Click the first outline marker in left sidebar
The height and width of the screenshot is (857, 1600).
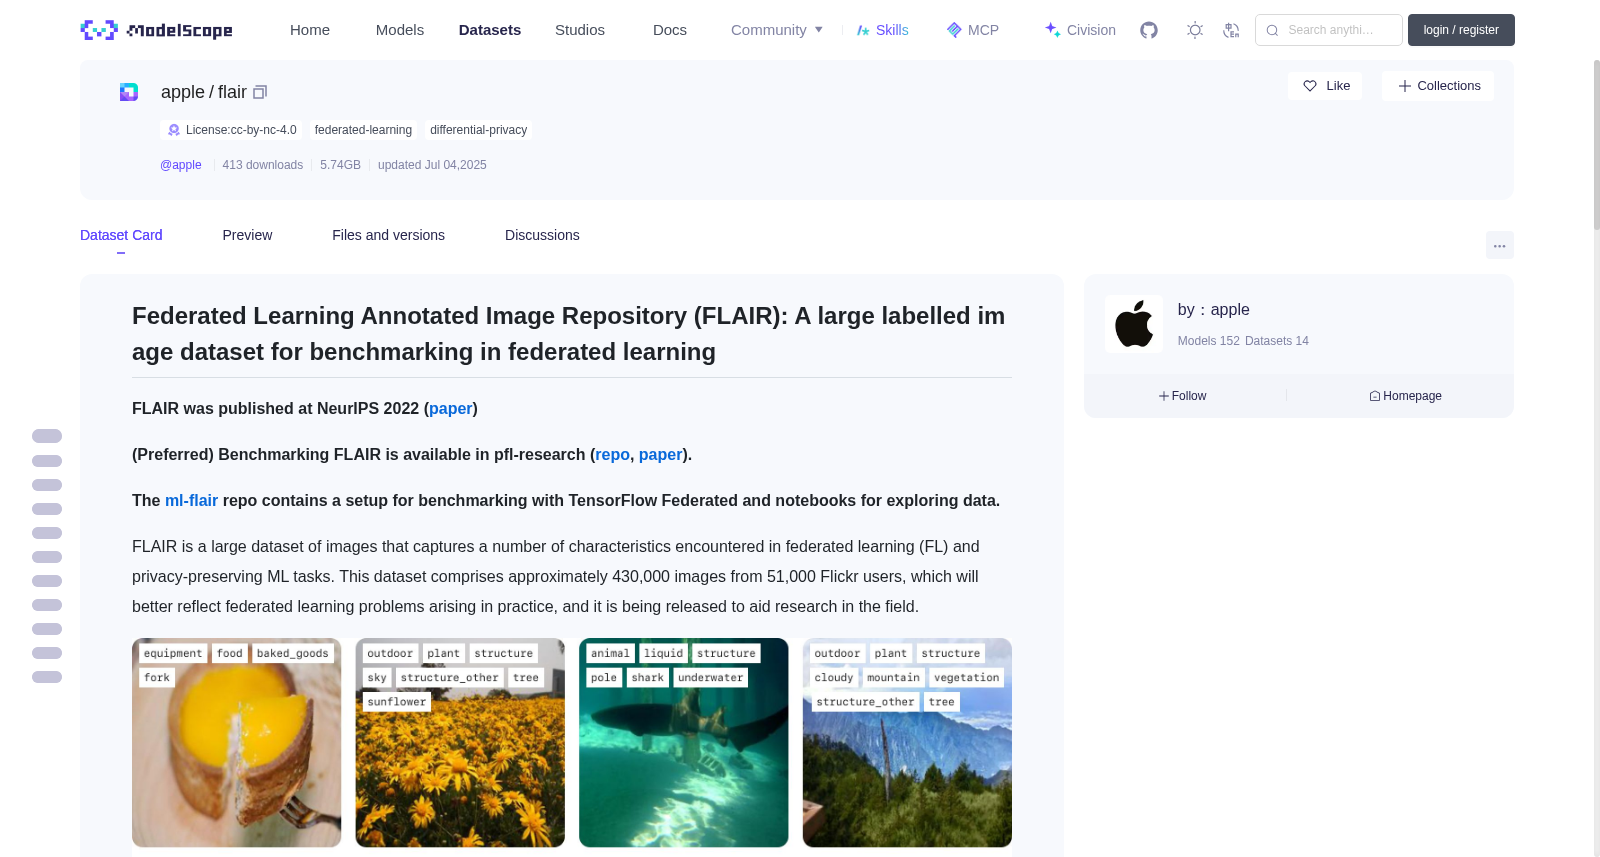(47, 436)
